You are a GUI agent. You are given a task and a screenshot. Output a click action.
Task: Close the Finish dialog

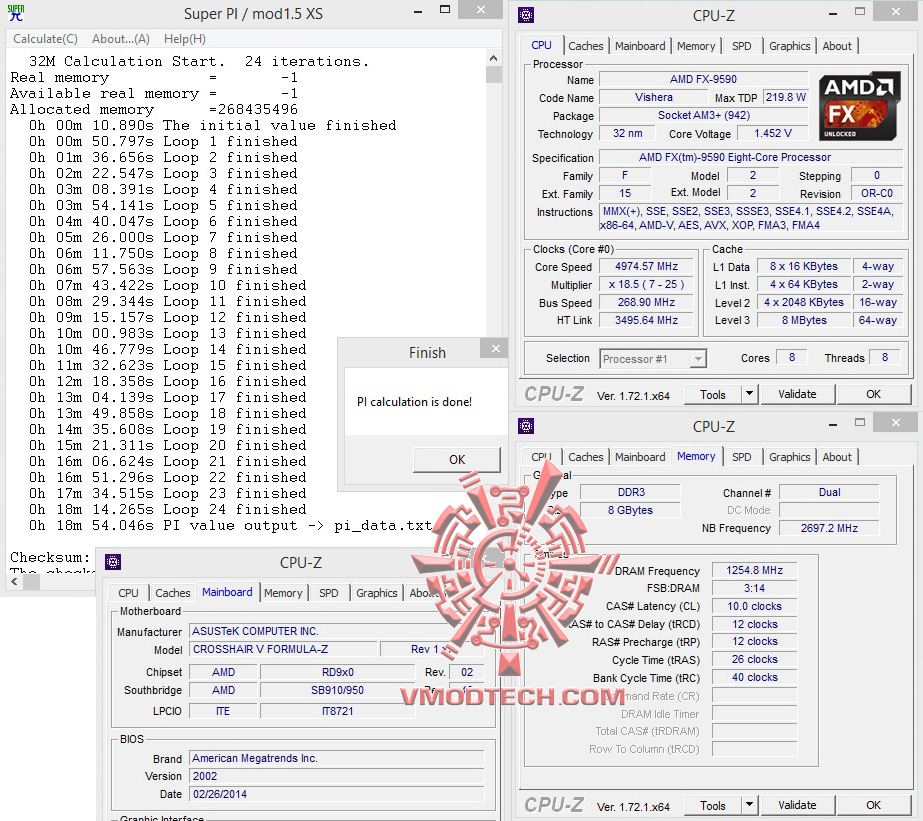click(x=495, y=348)
